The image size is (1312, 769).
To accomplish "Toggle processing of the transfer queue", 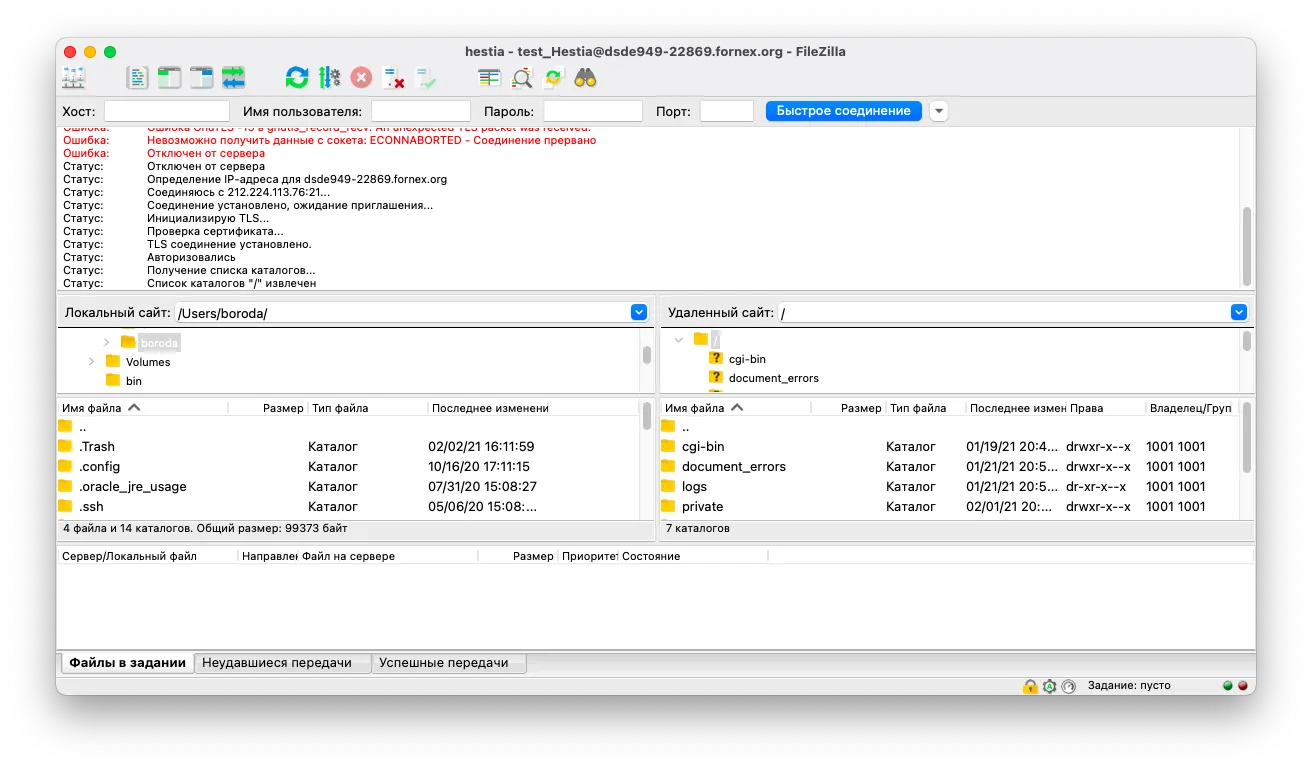I will pyautogui.click(x=330, y=78).
